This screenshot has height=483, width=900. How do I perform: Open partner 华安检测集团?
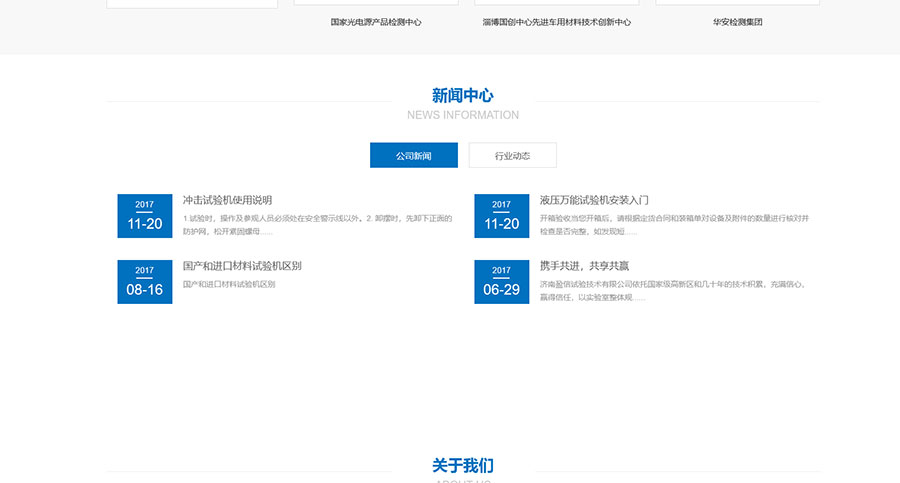tap(738, 22)
